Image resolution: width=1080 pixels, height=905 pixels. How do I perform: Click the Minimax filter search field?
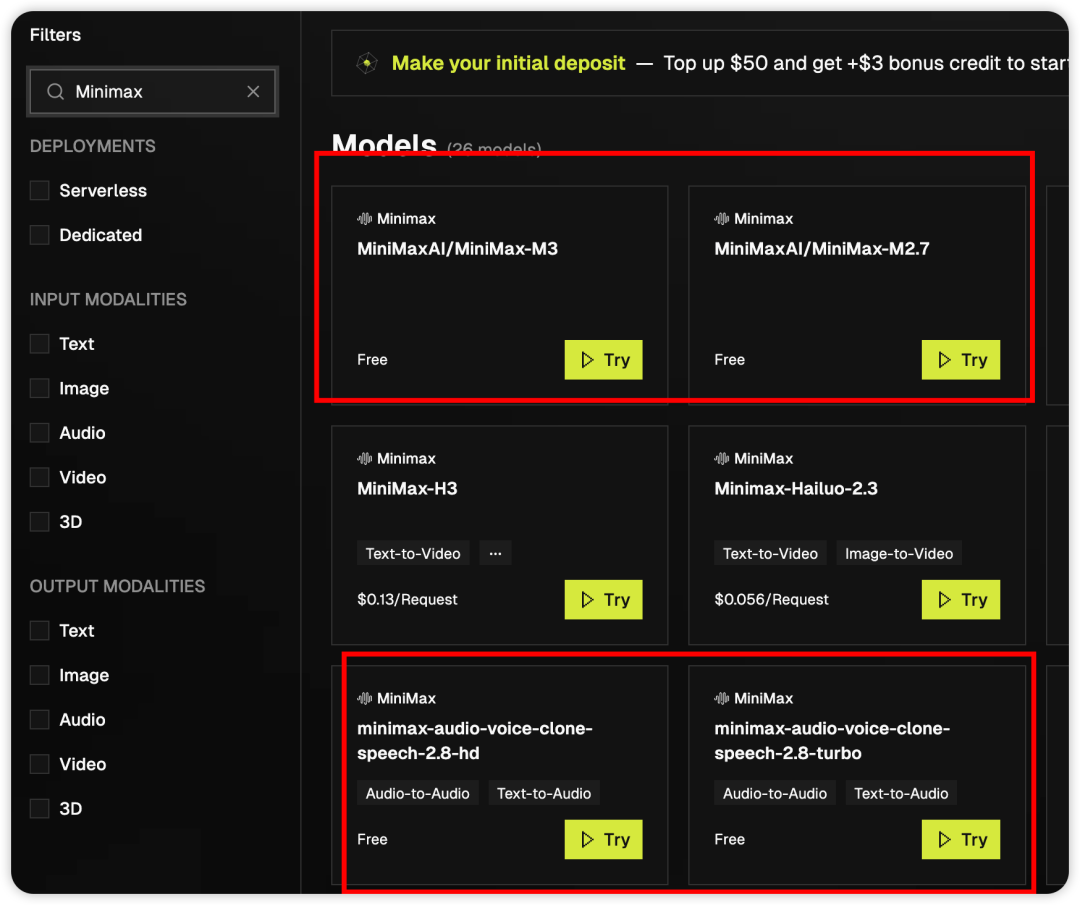coord(152,92)
